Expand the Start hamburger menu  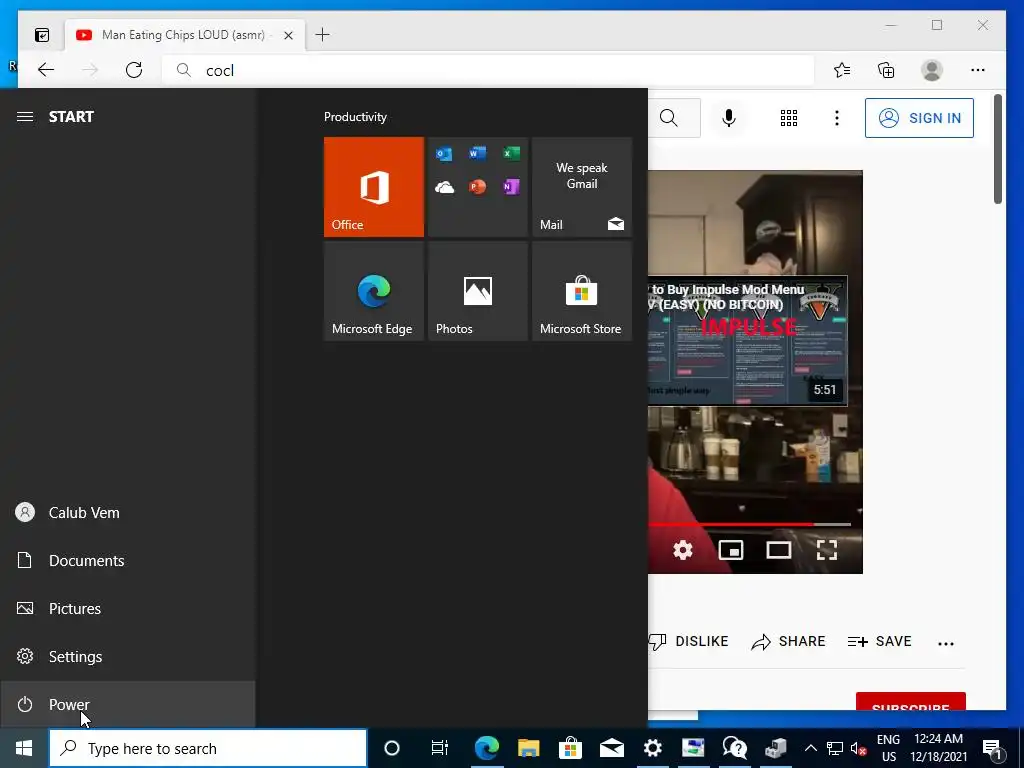[x=25, y=117]
